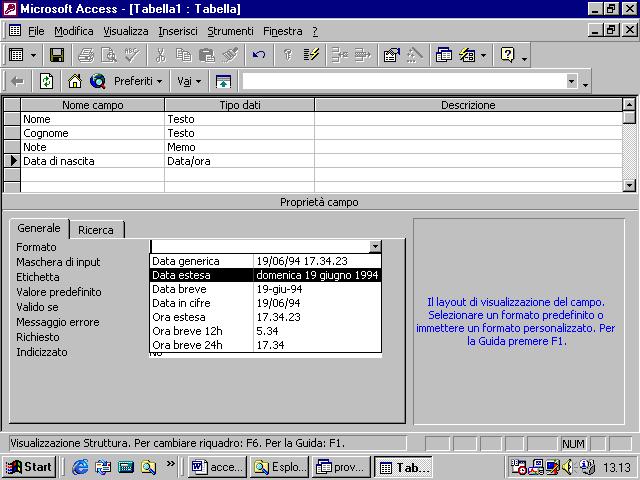The image size is (640, 480).
Task: Choose Data in cifre format option
Action: (266, 303)
